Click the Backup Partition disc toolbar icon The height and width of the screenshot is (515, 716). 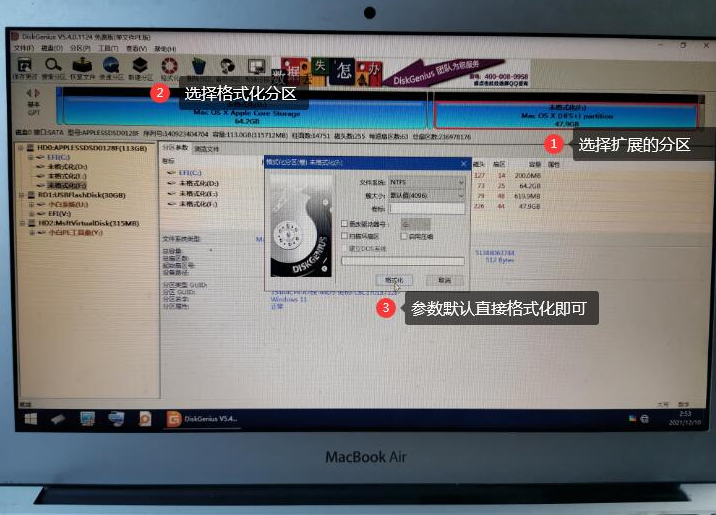(x=227, y=66)
